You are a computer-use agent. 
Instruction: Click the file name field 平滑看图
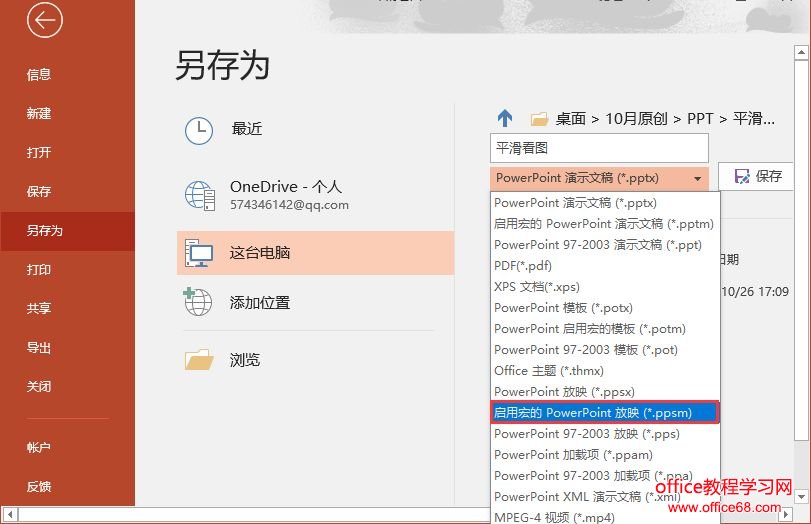(599, 148)
